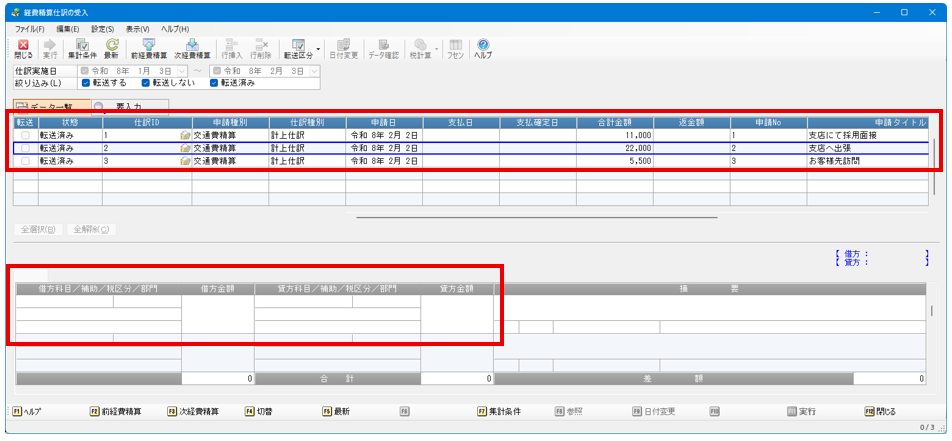Click the 閉じる toolbar icon
The height and width of the screenshot is (441, 952).
pyautogui.click(x=24, y=49)
